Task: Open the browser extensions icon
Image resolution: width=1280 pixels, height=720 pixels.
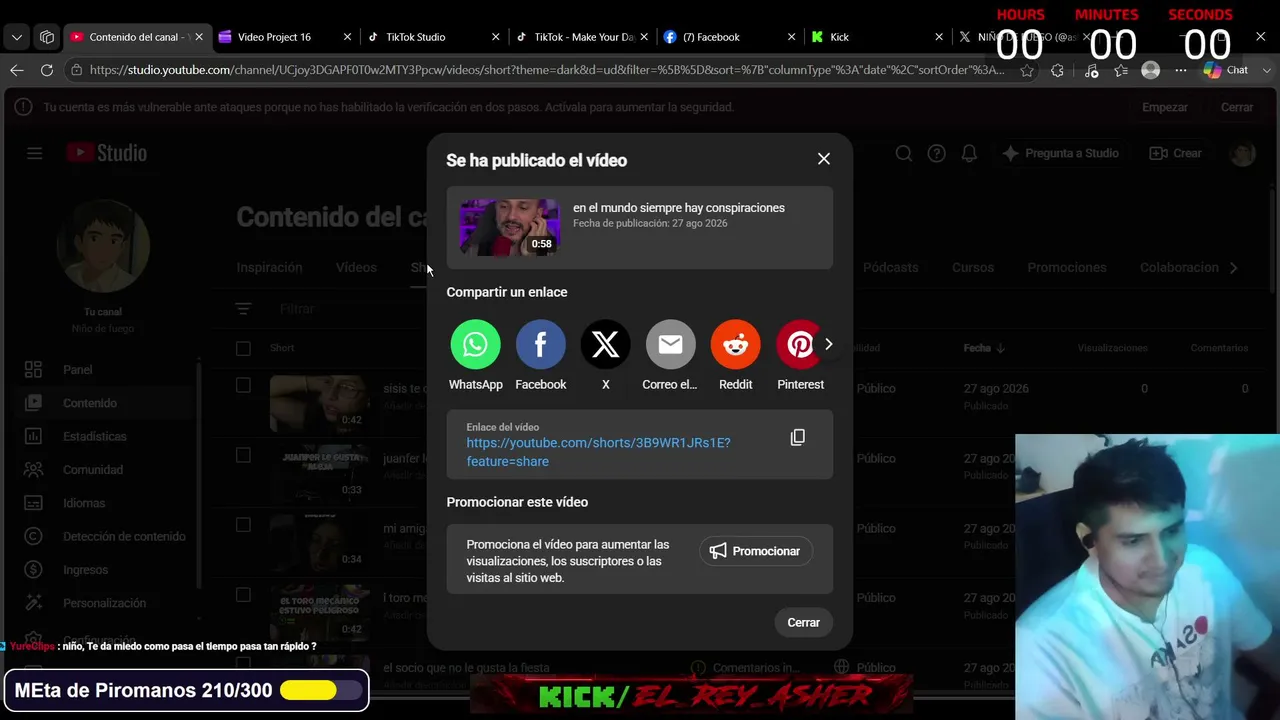Action: point(1058,70)
